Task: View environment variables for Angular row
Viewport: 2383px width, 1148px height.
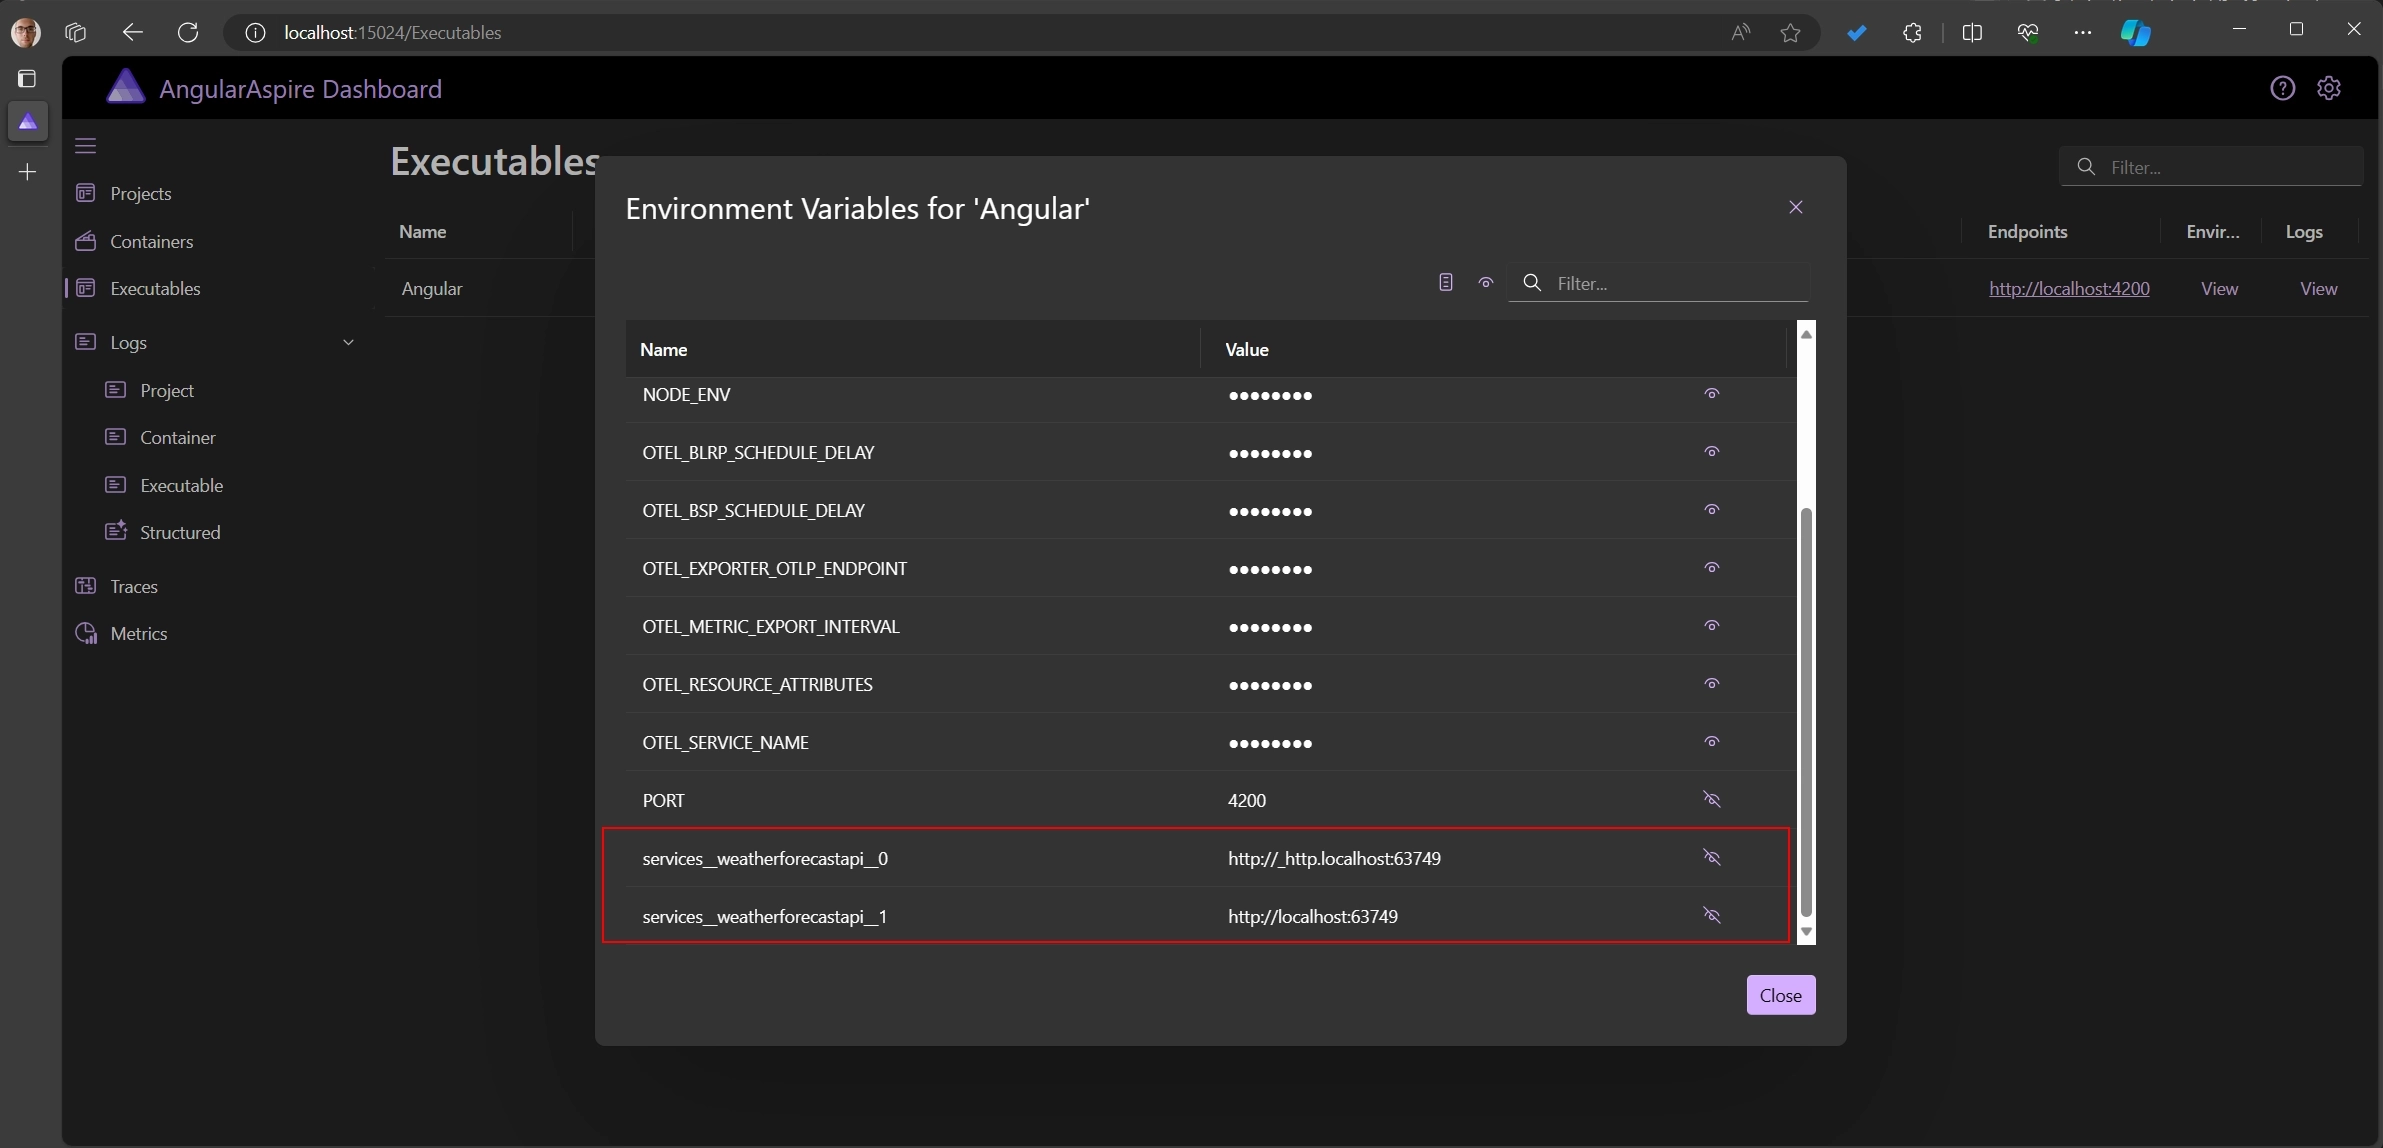Action: (2219, 289)
